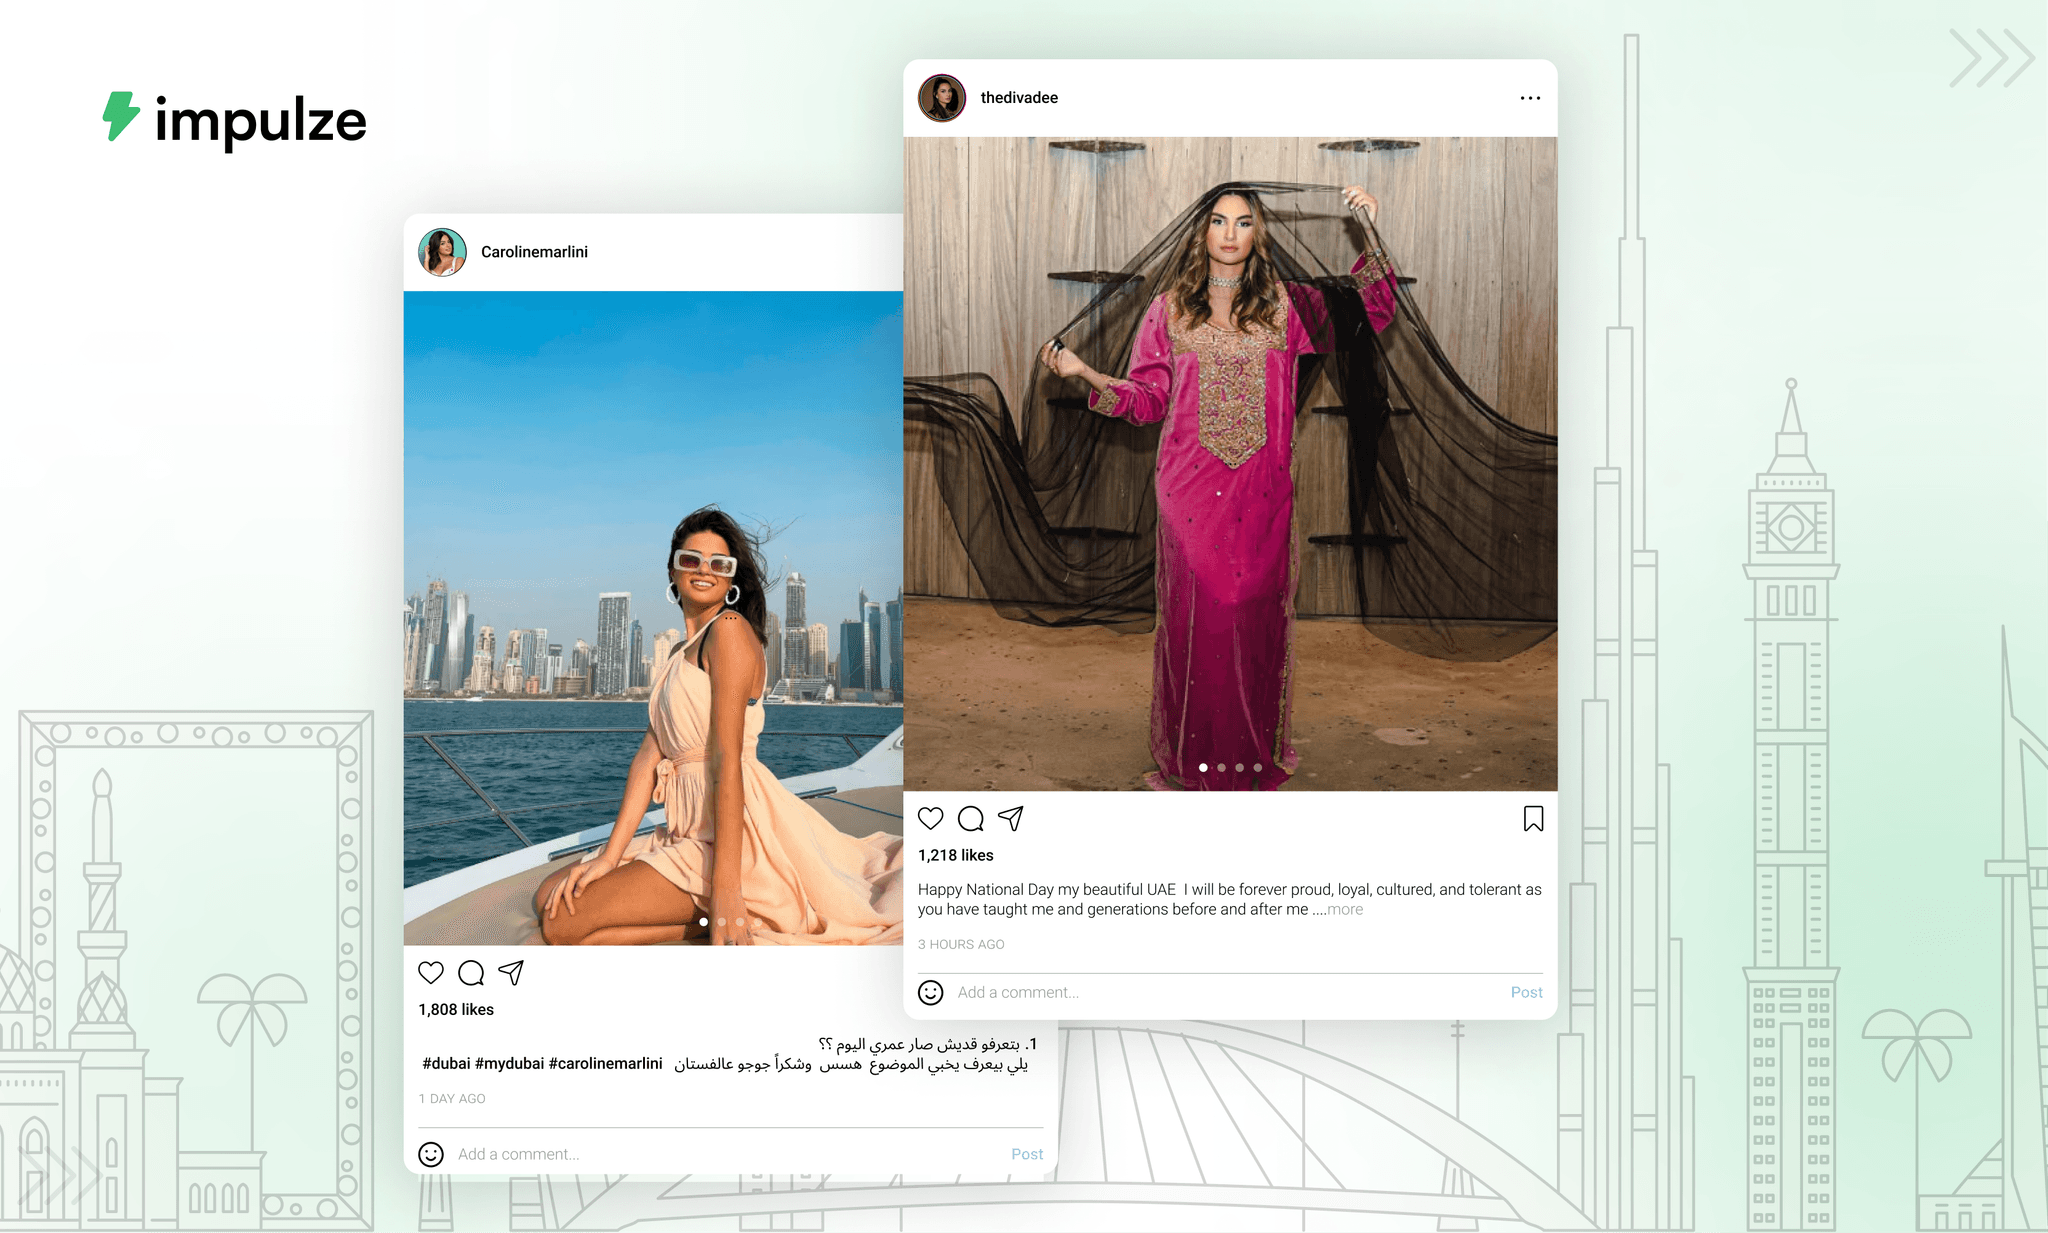
Task: Open comments on the Carolinemarlini post
Action: point(471,971)
